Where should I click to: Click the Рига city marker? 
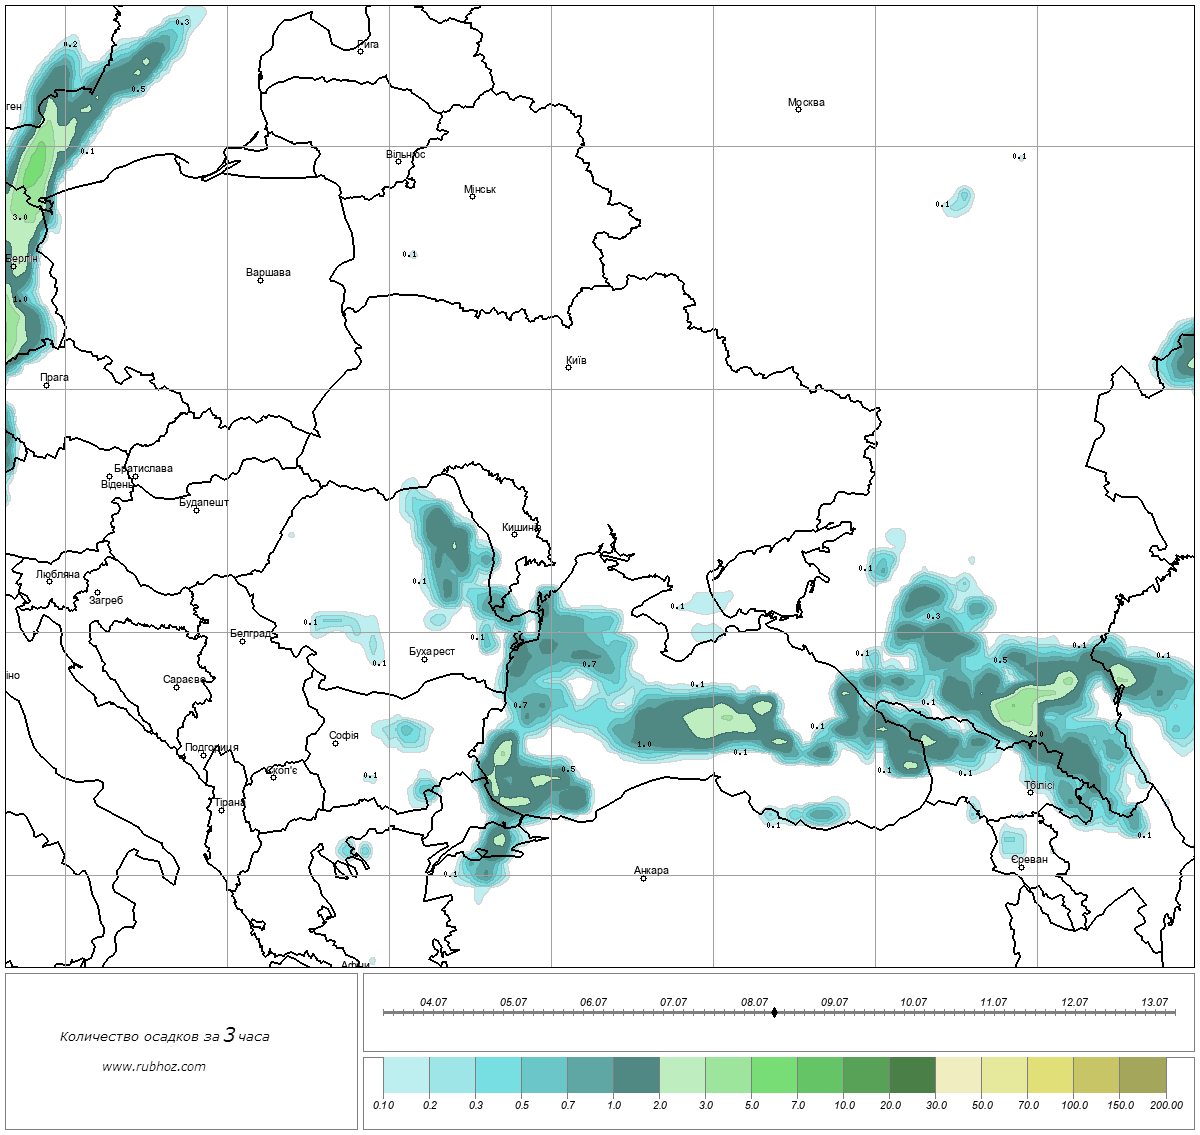360,51
